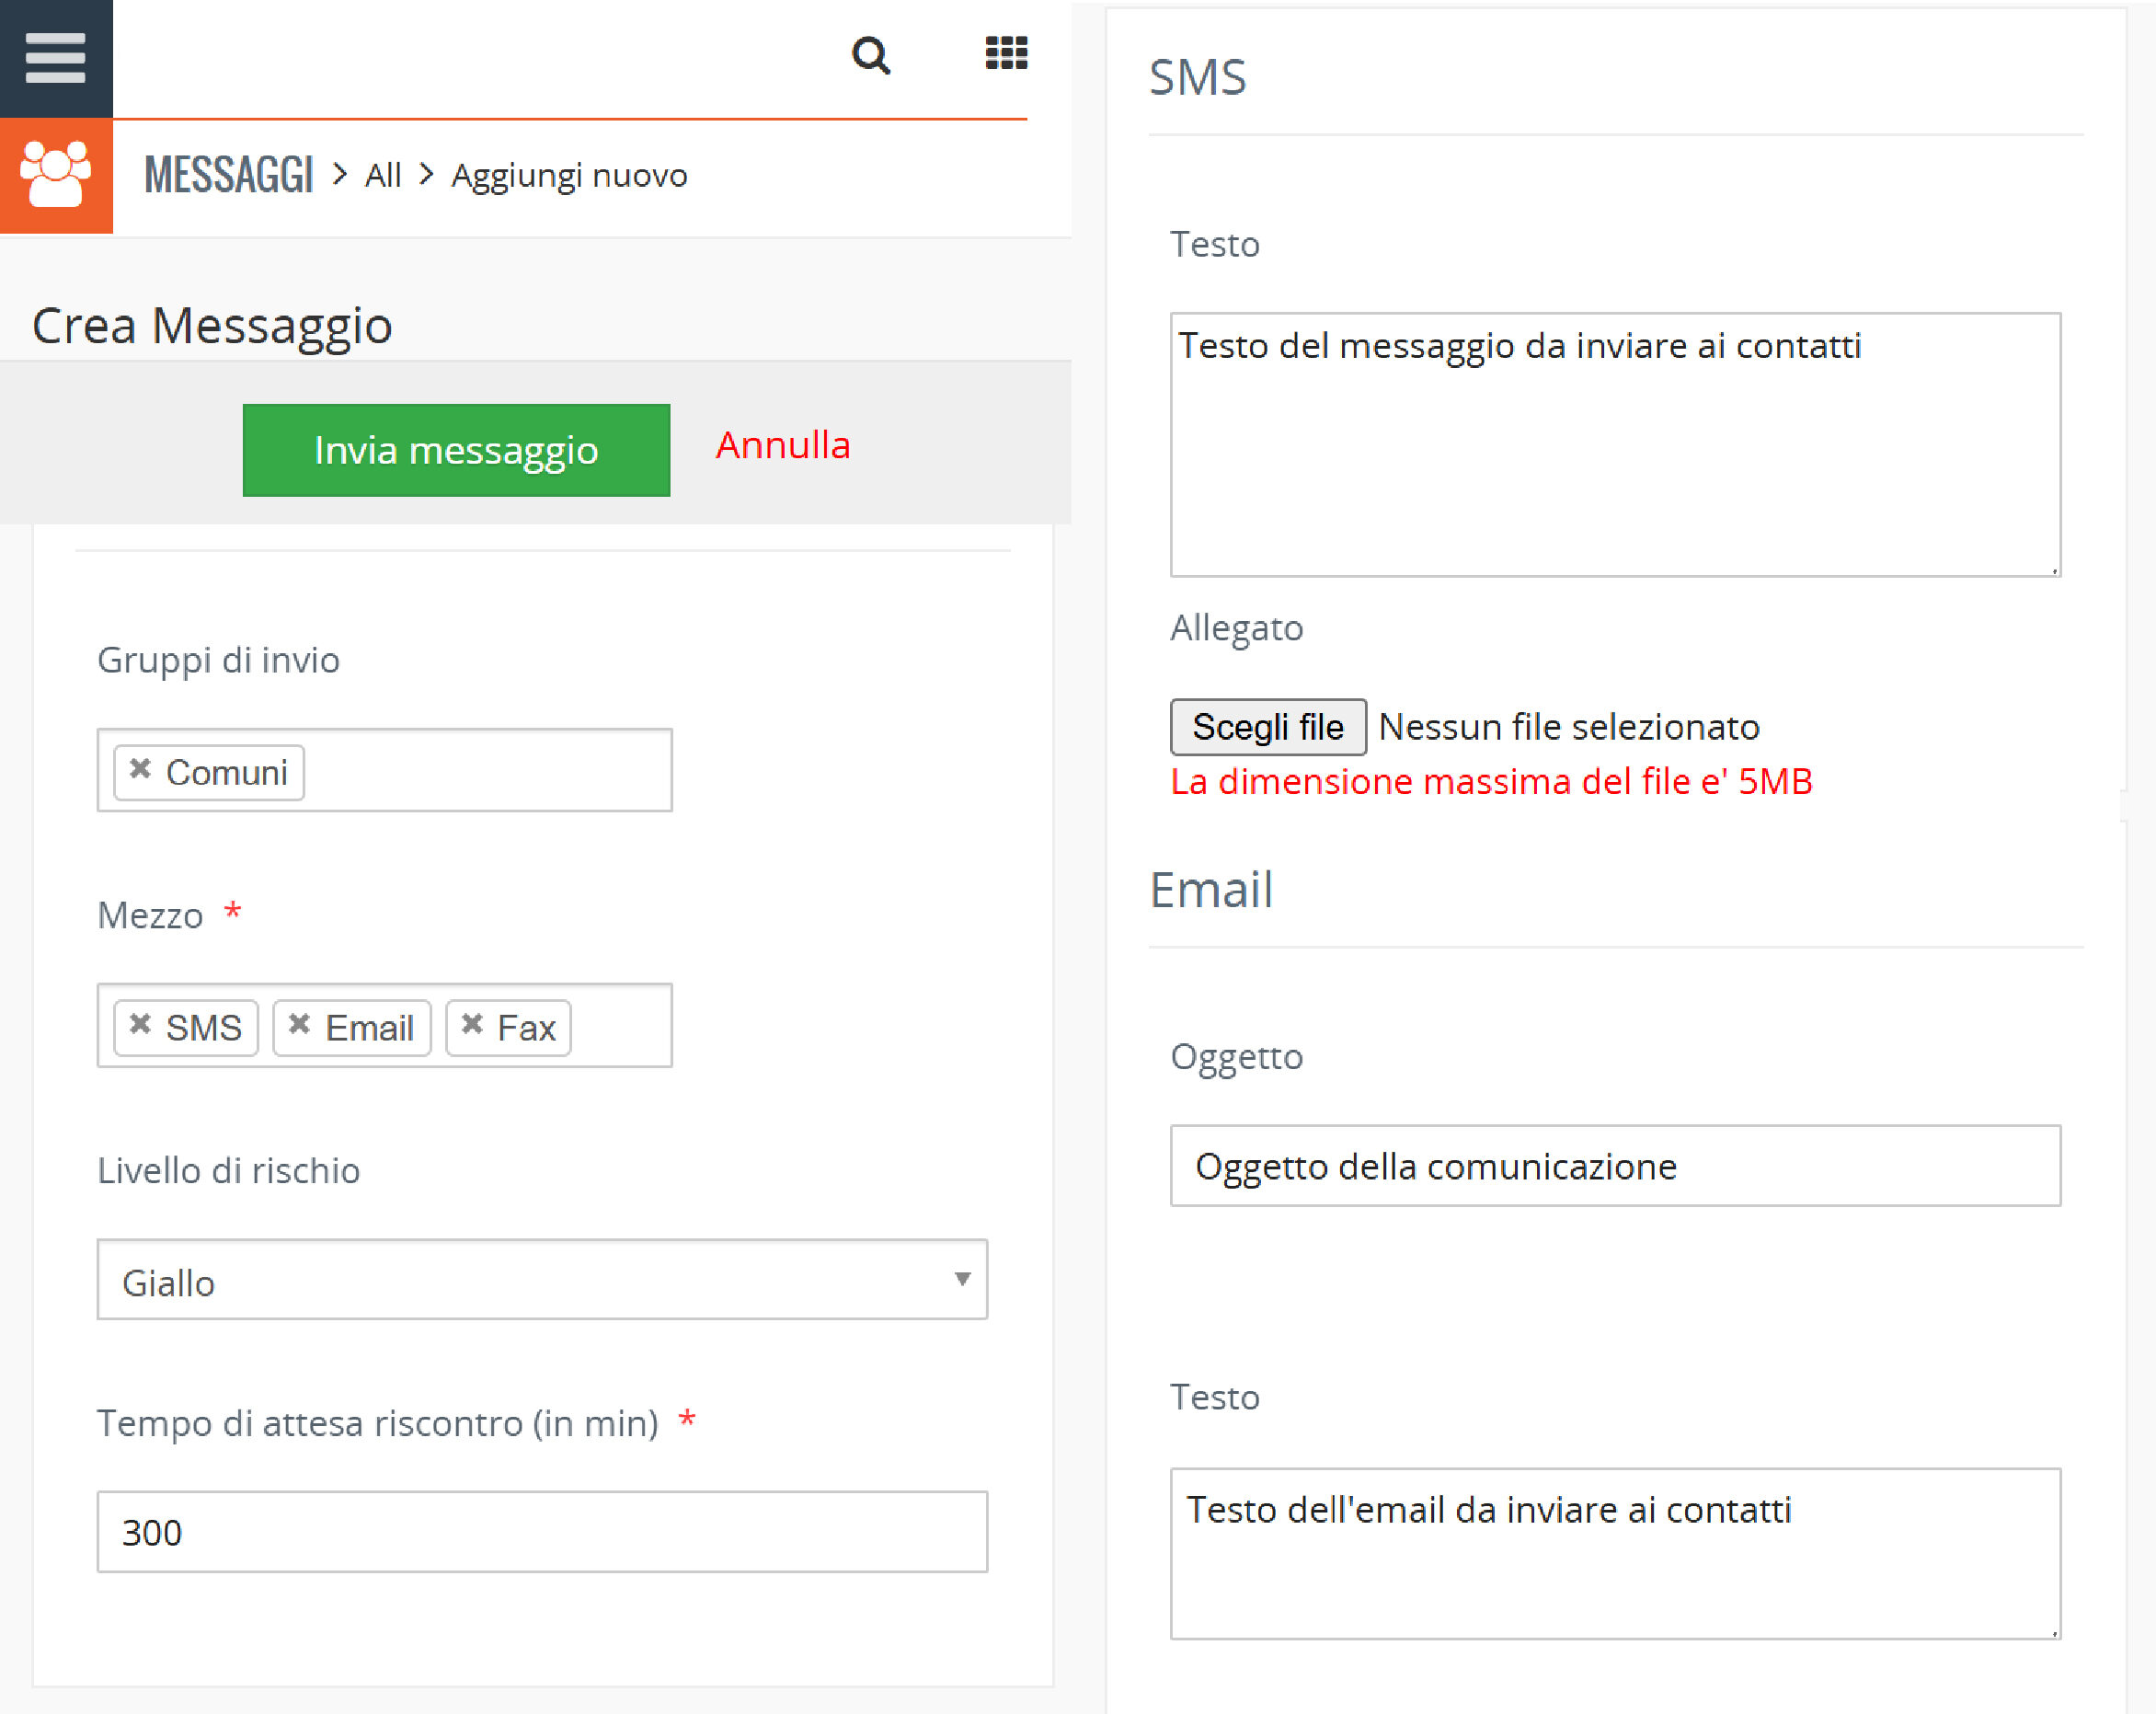Click the search magnifier icon
Viewport: 2156px width, 1714px height.
click(870, 55)
